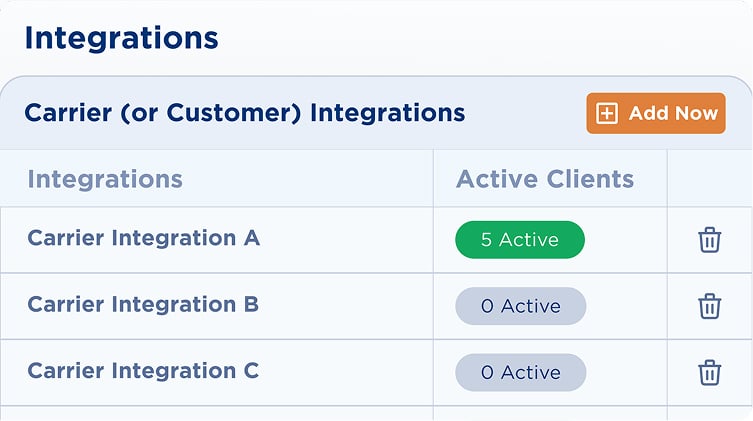Sort by the Active Clients column header
Screen dimensions: 753x421
click(545, 179)
